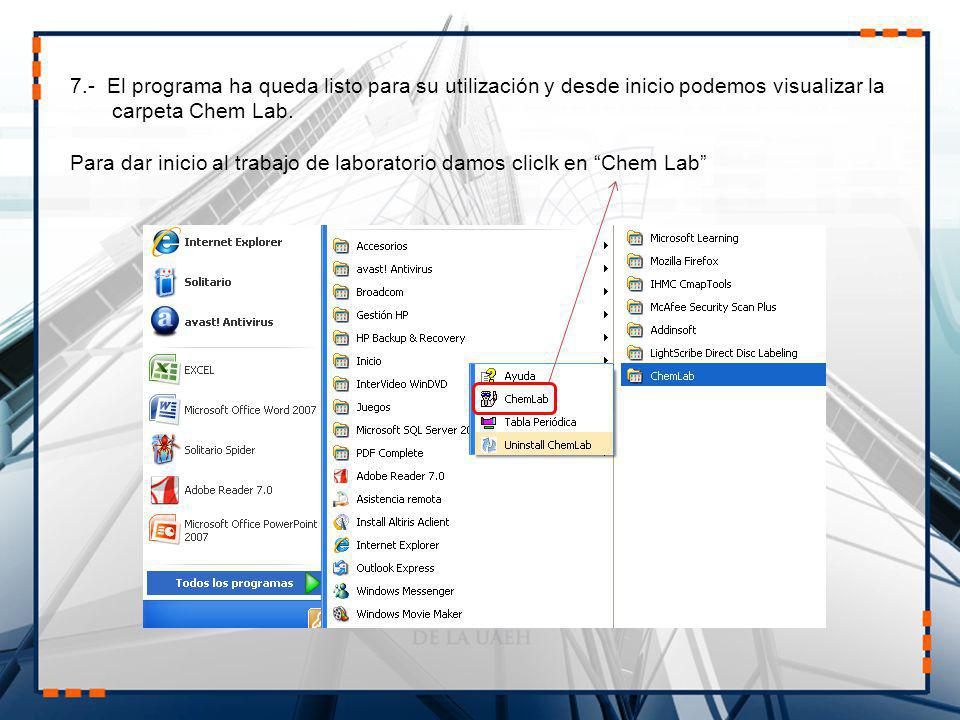Click green arrow beside Todos los programas
Image resolution: width=960 pixels, height=720 pixels.
click(312, 583)
